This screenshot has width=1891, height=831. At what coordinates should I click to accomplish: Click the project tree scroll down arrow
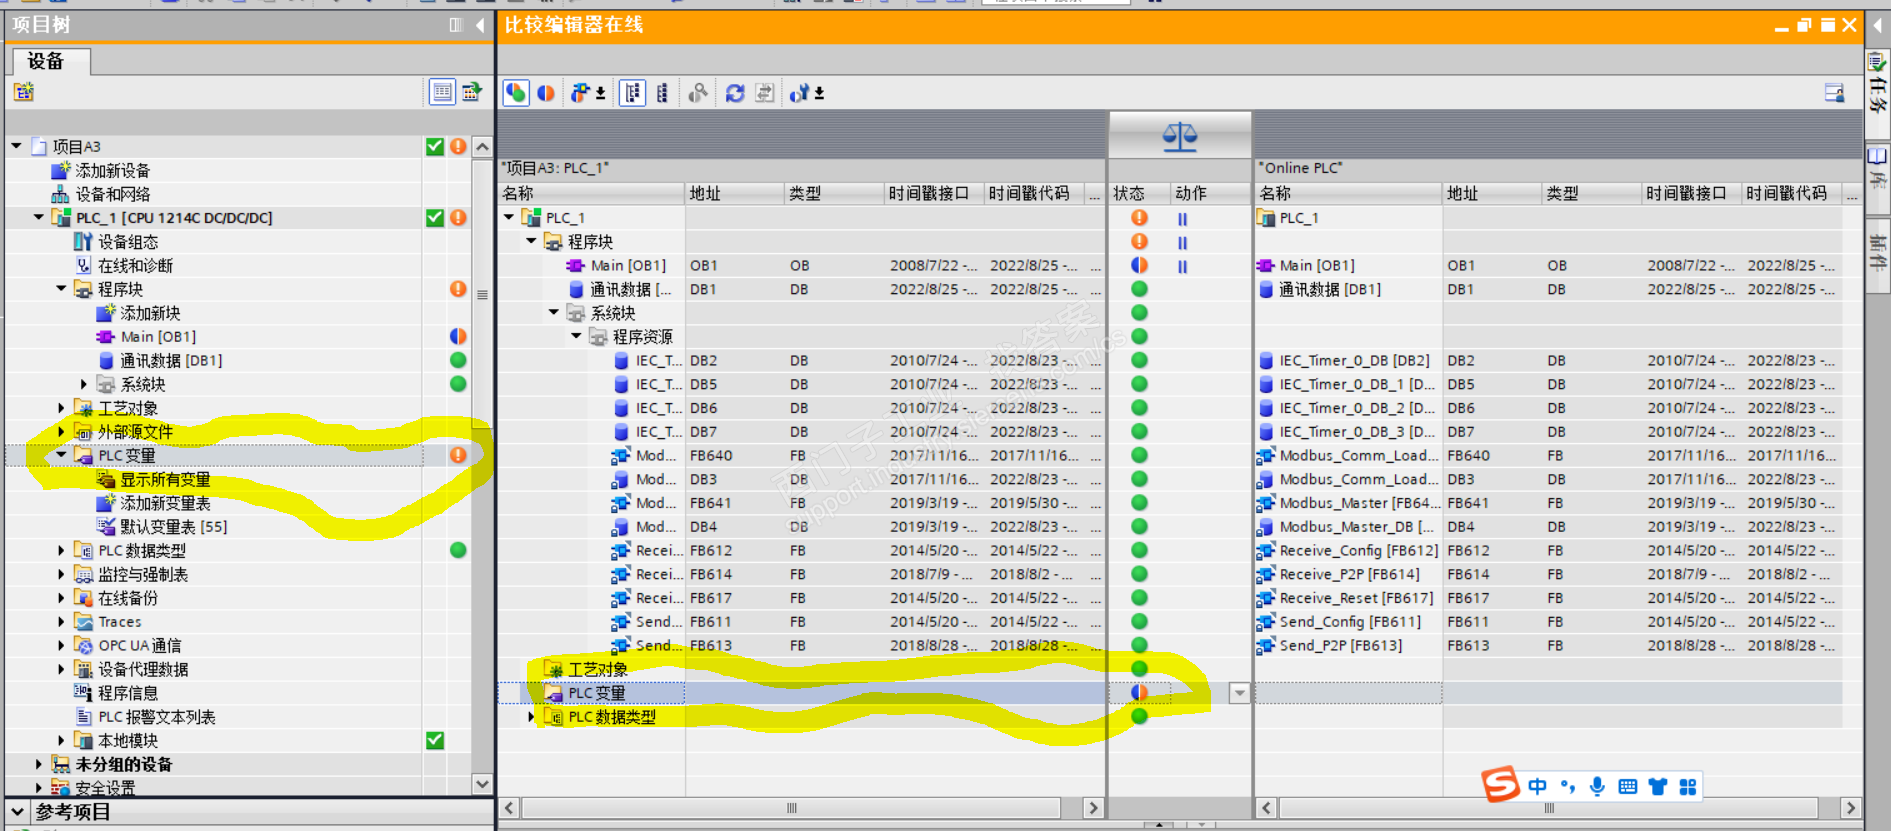[x=482, y=784]
